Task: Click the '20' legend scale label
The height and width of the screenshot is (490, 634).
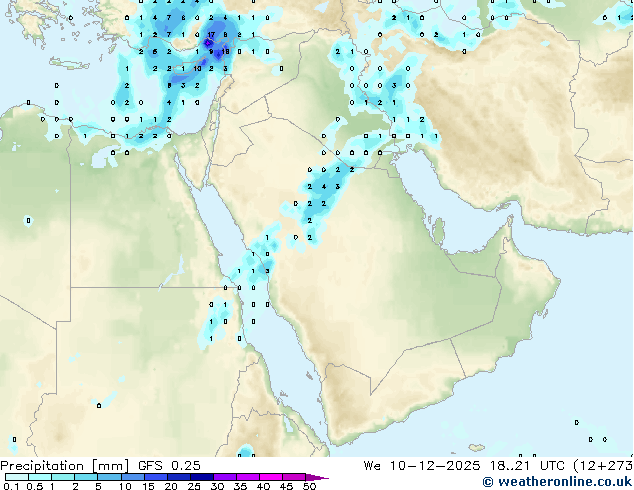Action: 171,486
